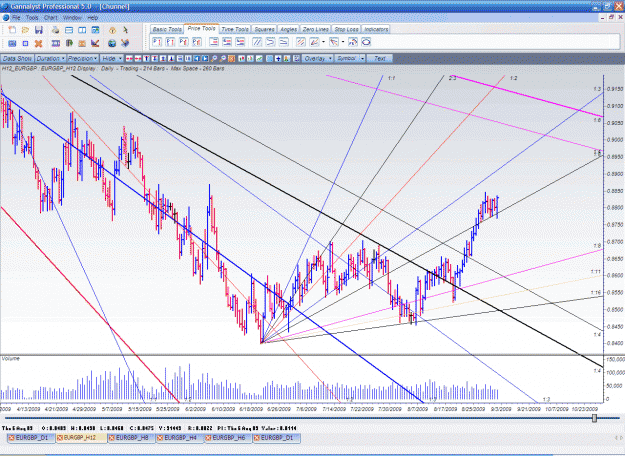Click the Print icon
The width and height of the screenshot is (625, 456).
pyautogui.click(x=55, y=30)
